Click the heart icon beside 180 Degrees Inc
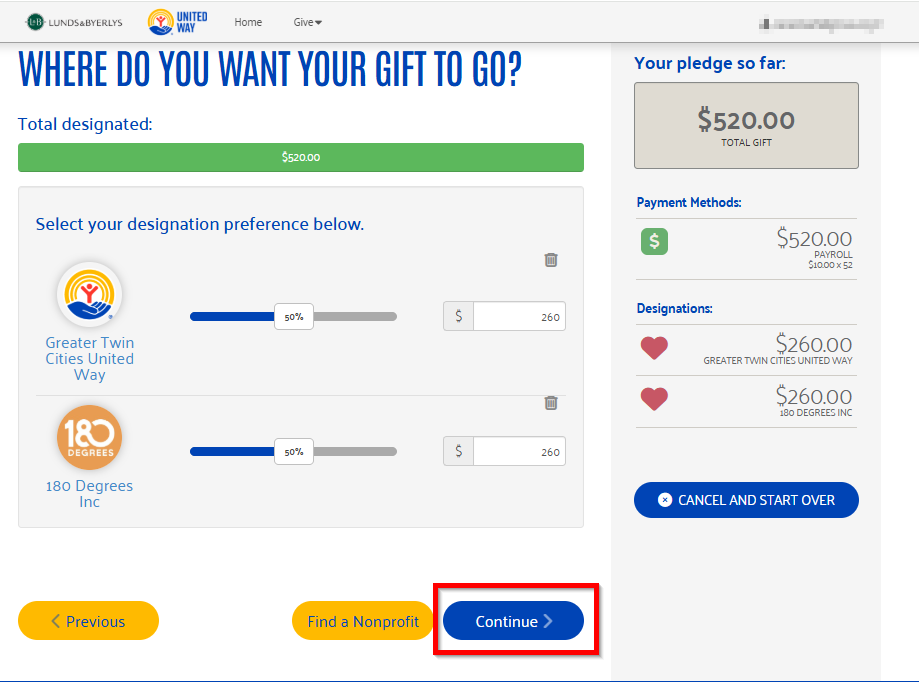 (x=654, y=400)
